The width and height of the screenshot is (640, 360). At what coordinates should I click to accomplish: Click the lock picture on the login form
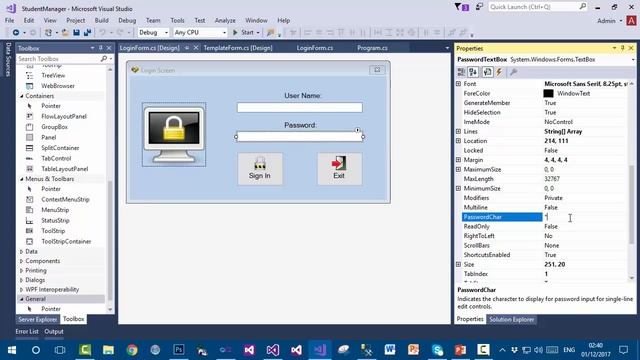174,134
